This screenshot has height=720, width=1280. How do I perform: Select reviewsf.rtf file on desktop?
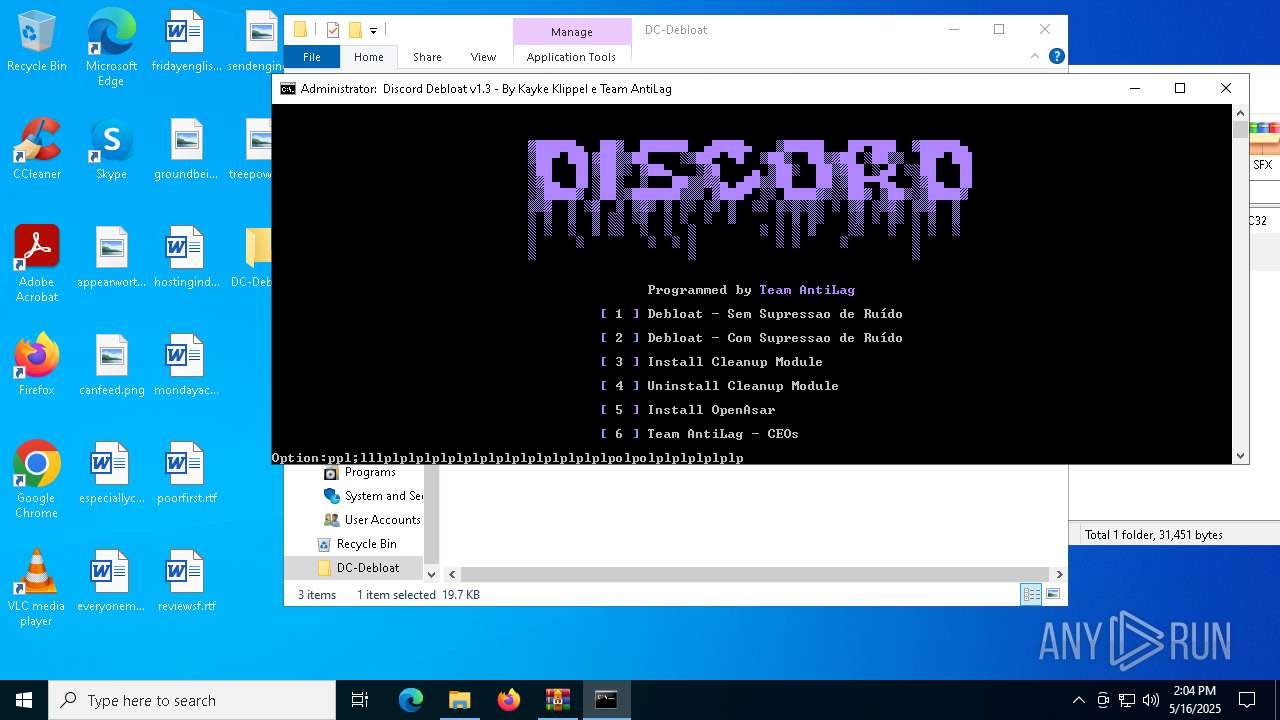pos(186,582)
